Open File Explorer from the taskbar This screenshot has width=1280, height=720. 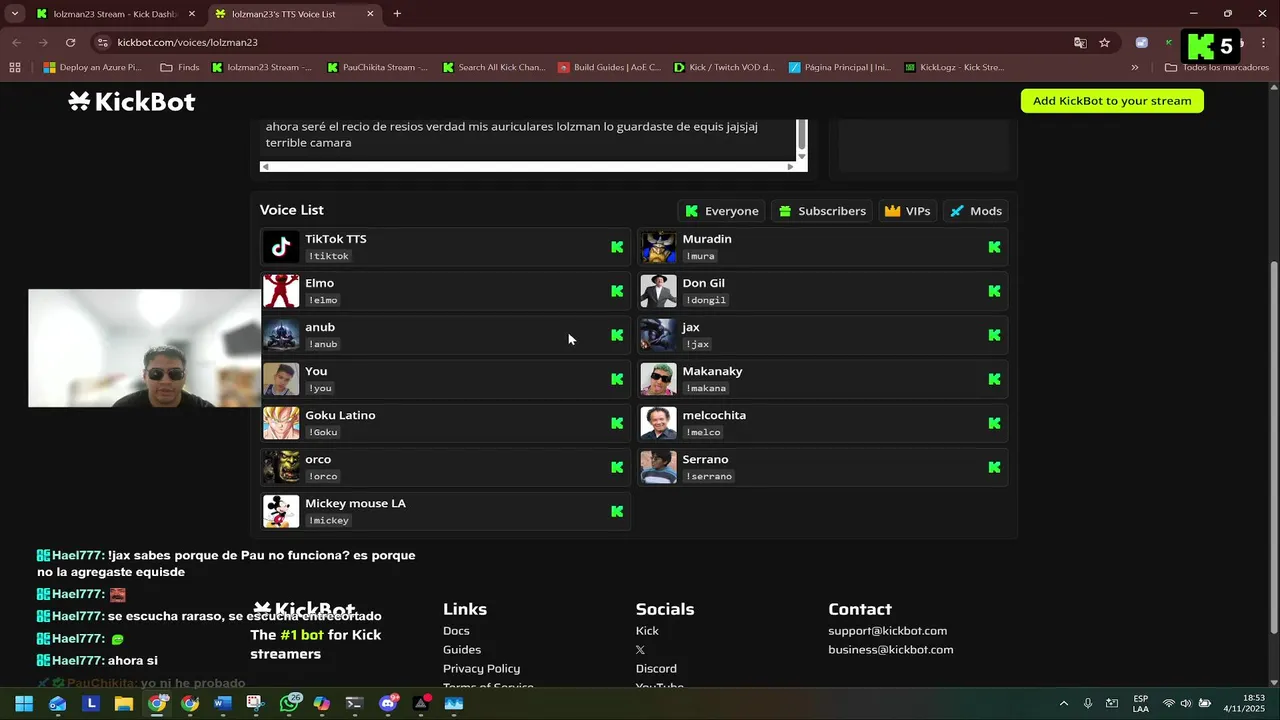pyautogui.click(x=124, y=704)
